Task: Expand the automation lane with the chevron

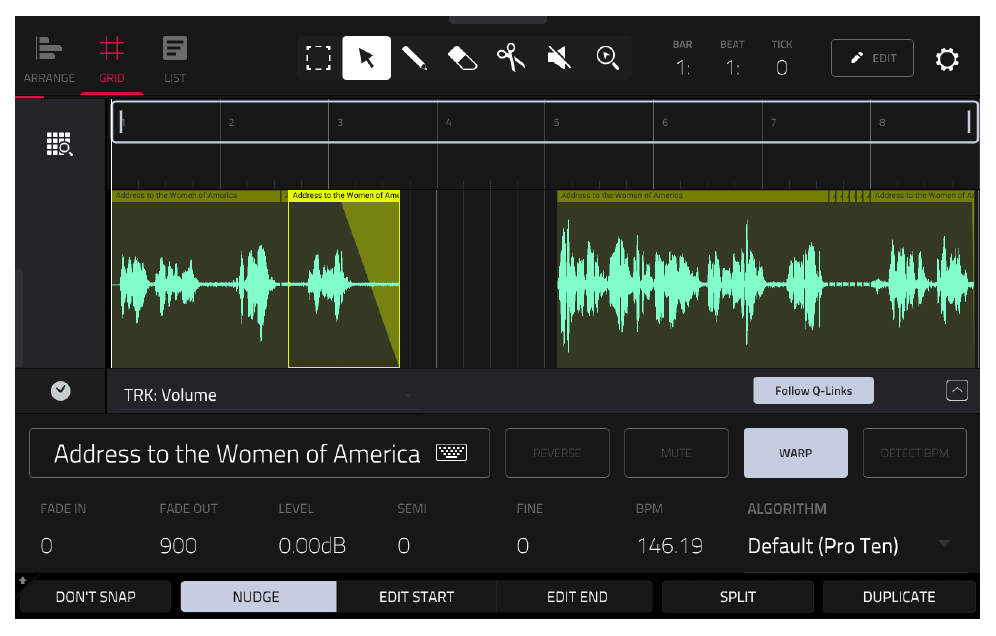Action: click(x=957, y=391)
